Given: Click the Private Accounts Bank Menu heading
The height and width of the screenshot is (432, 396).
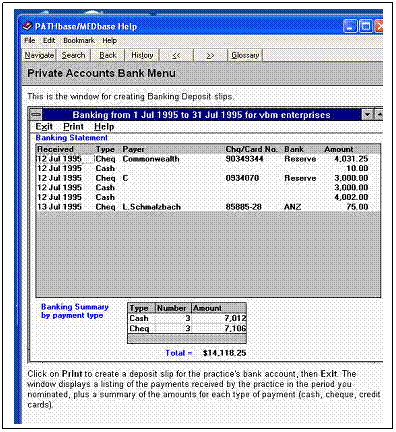Looking at the screenshot, I should 102,73.
